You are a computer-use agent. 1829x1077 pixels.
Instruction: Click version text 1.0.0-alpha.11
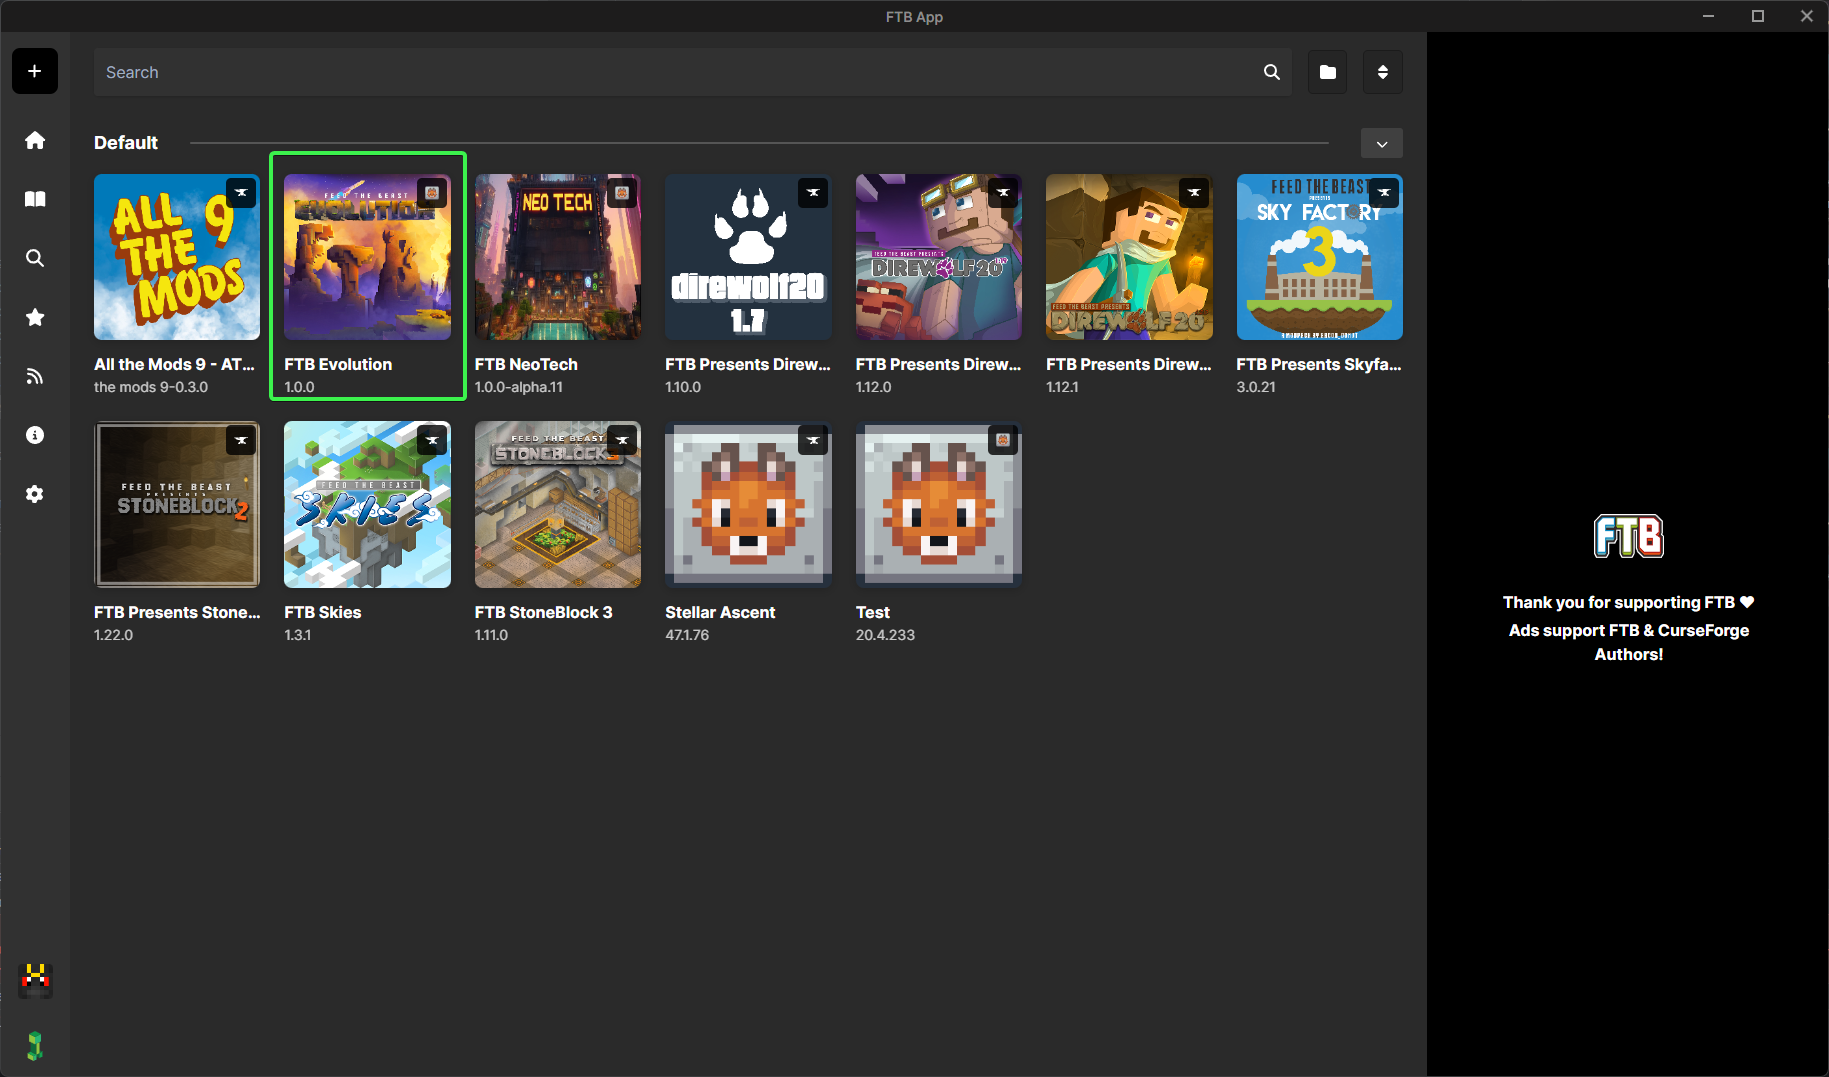(x=519, y=387)
